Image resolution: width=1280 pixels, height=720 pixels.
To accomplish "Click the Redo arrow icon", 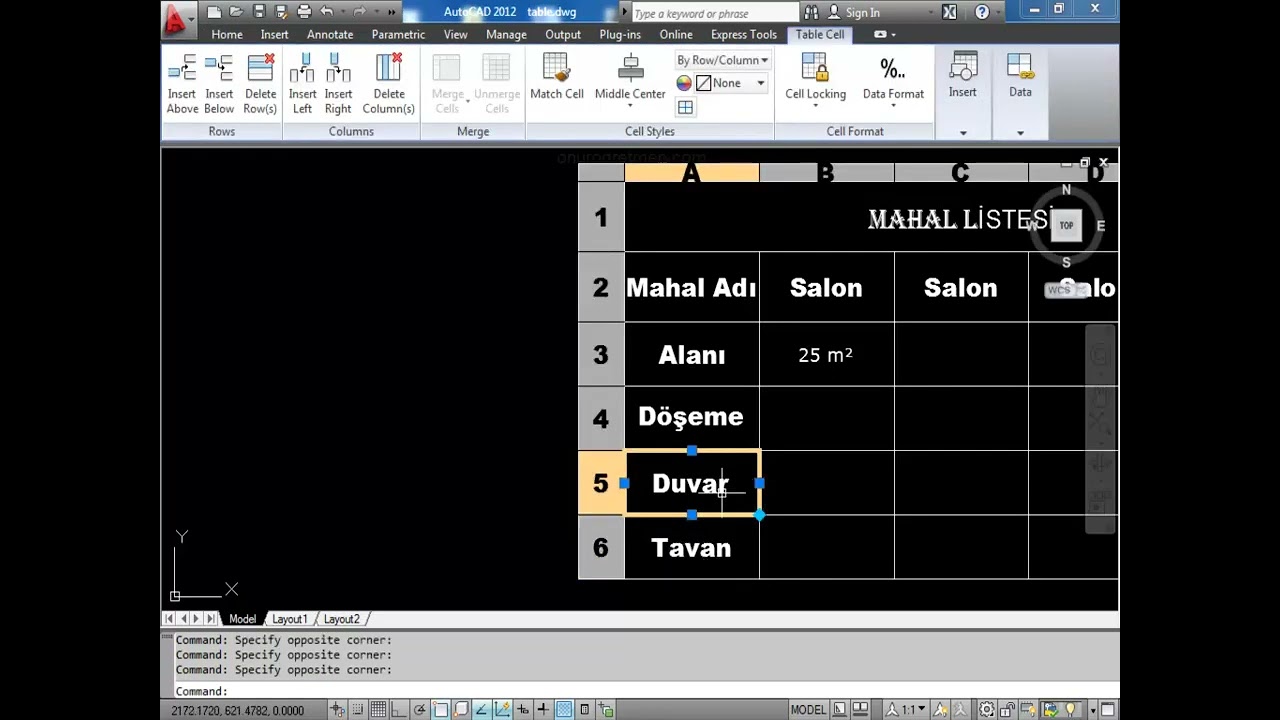I will point(359,12).
